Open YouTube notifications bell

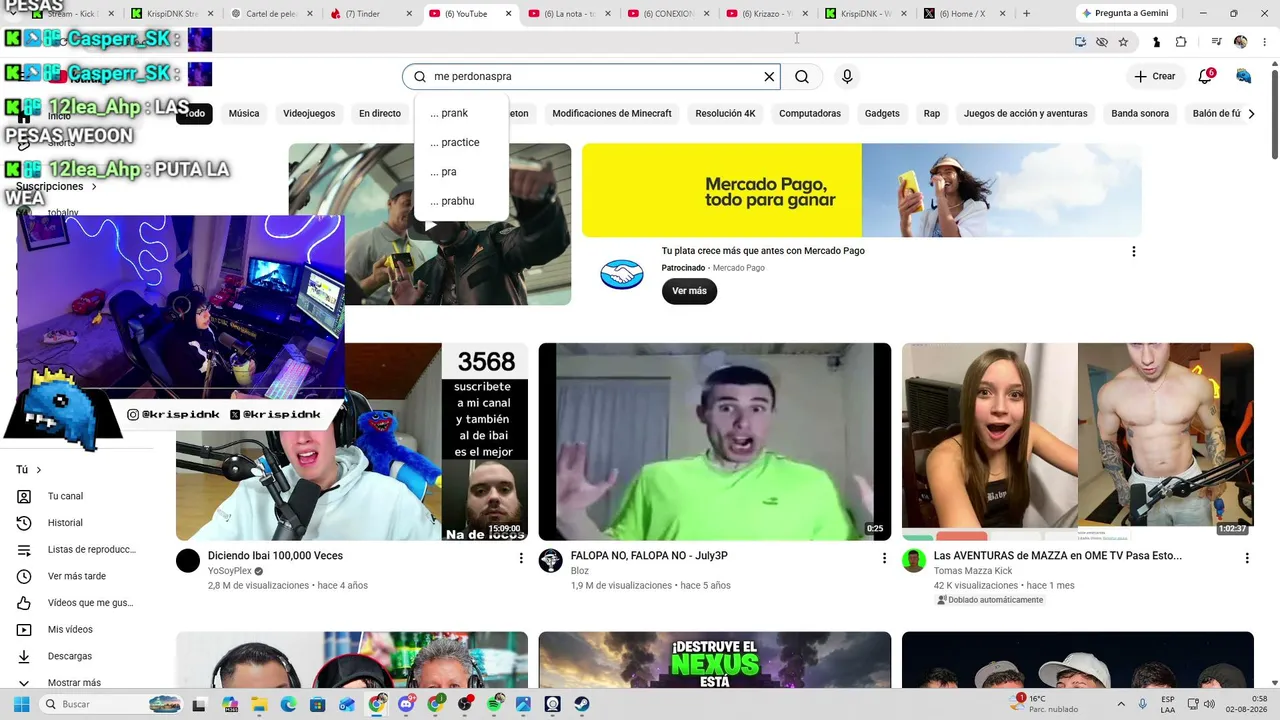1205,77
